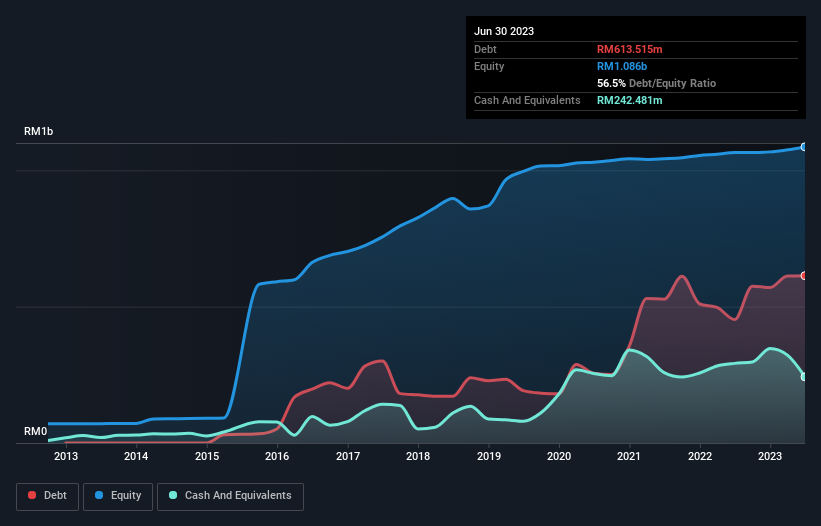Click the RM1b y-axis label

(38, 131)
